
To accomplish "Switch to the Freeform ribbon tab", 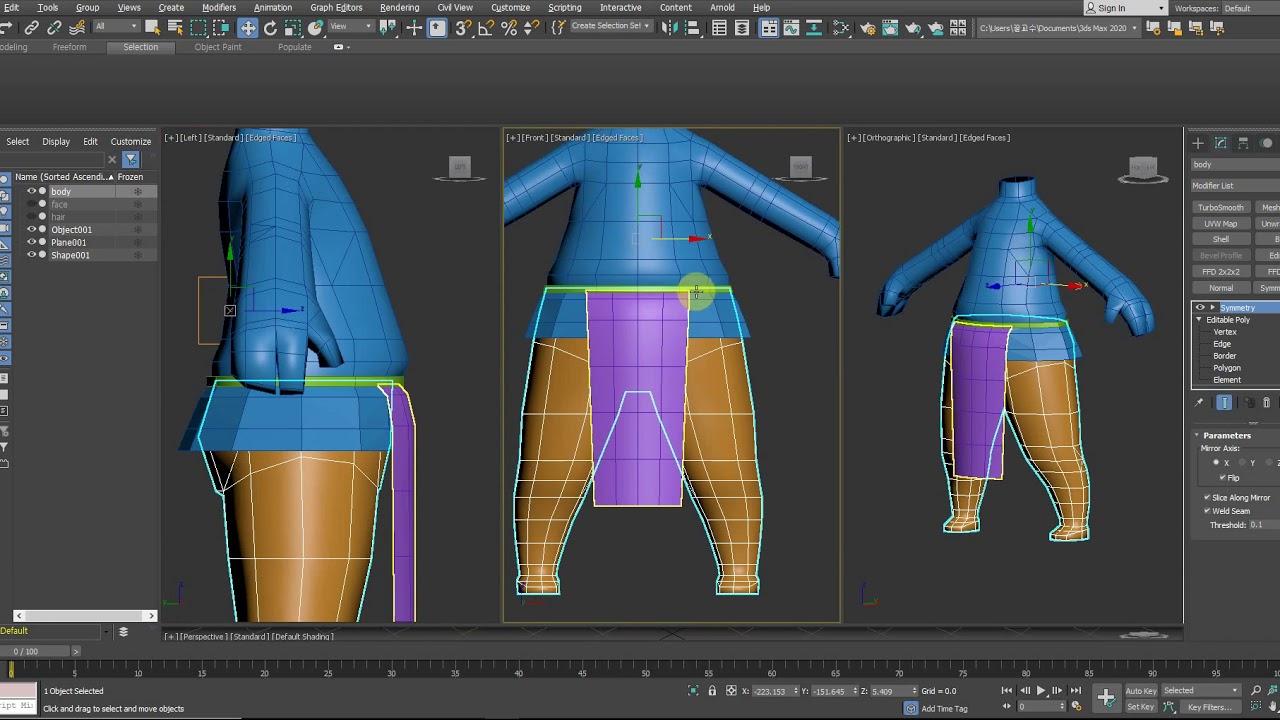I will coord(69,47).
